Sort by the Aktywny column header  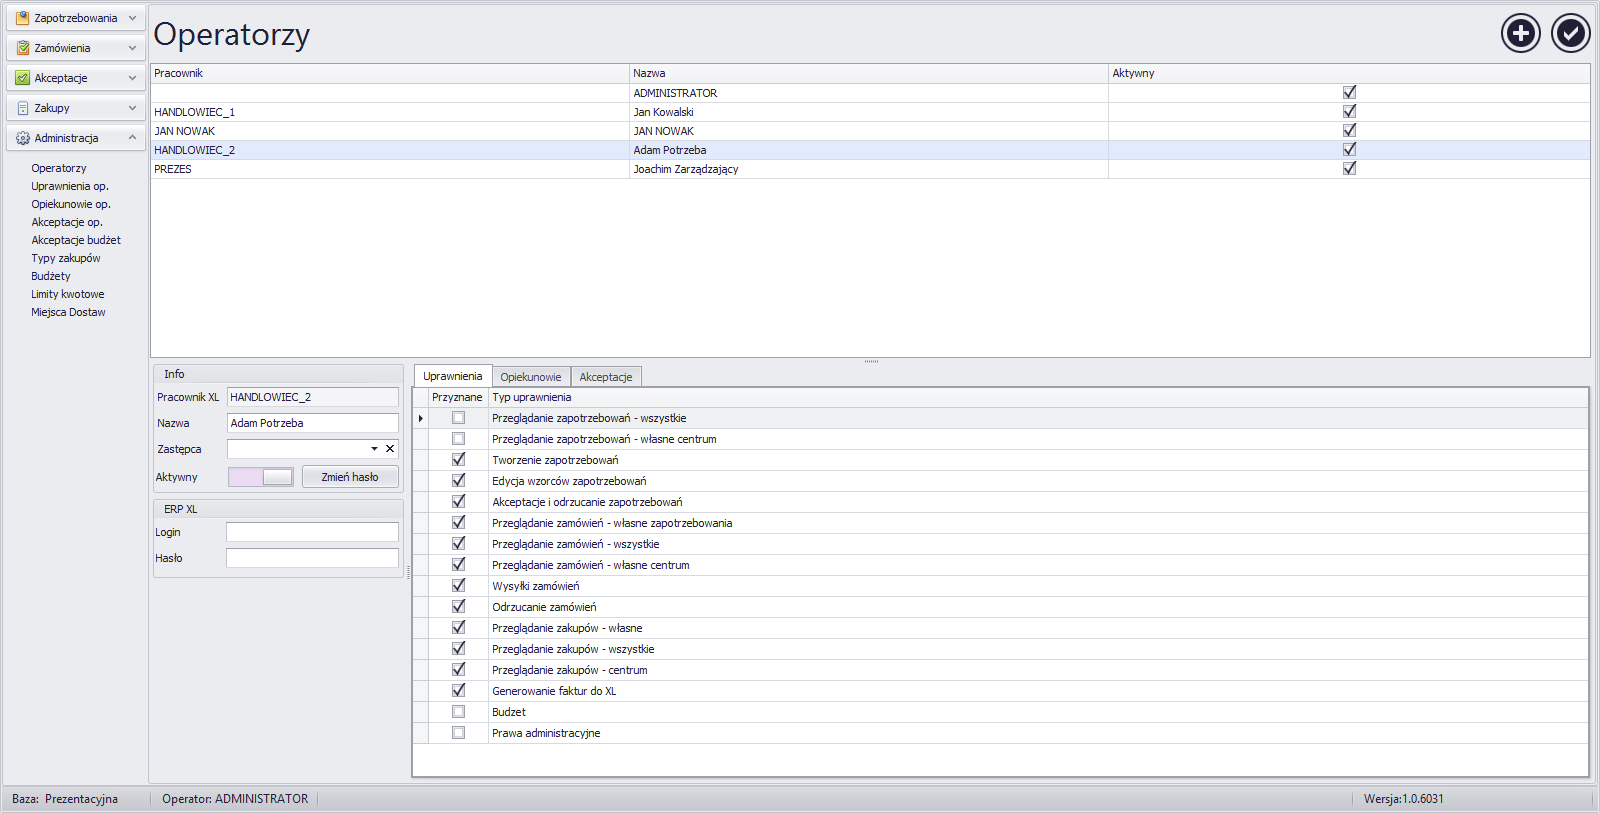(x=1349, y=73)
